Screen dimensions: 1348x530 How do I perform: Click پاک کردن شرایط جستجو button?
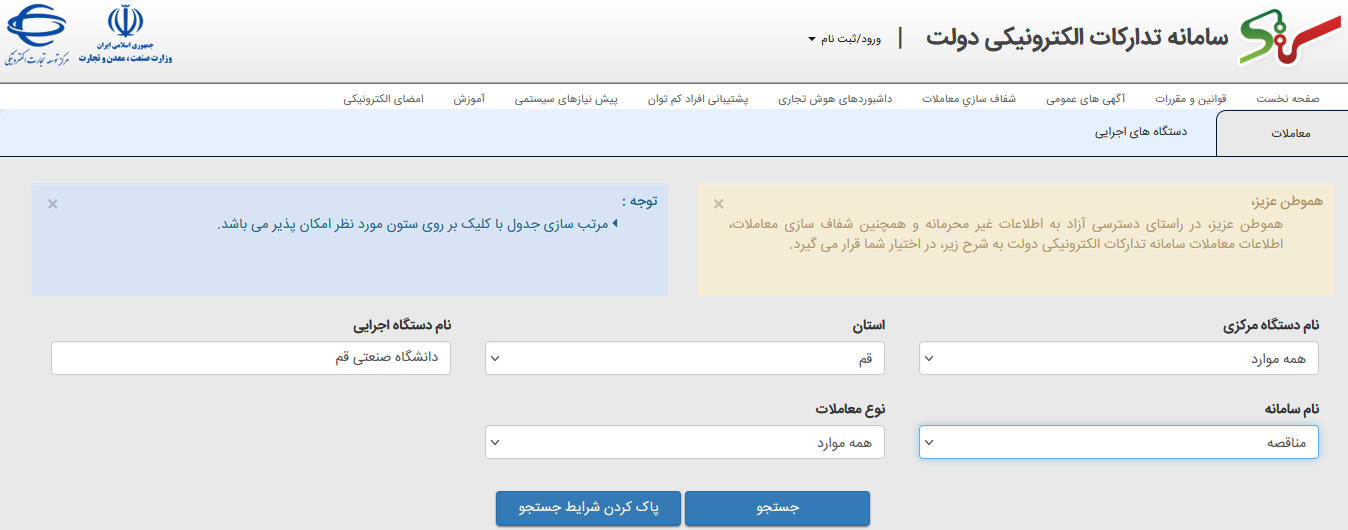coord(588,508)
